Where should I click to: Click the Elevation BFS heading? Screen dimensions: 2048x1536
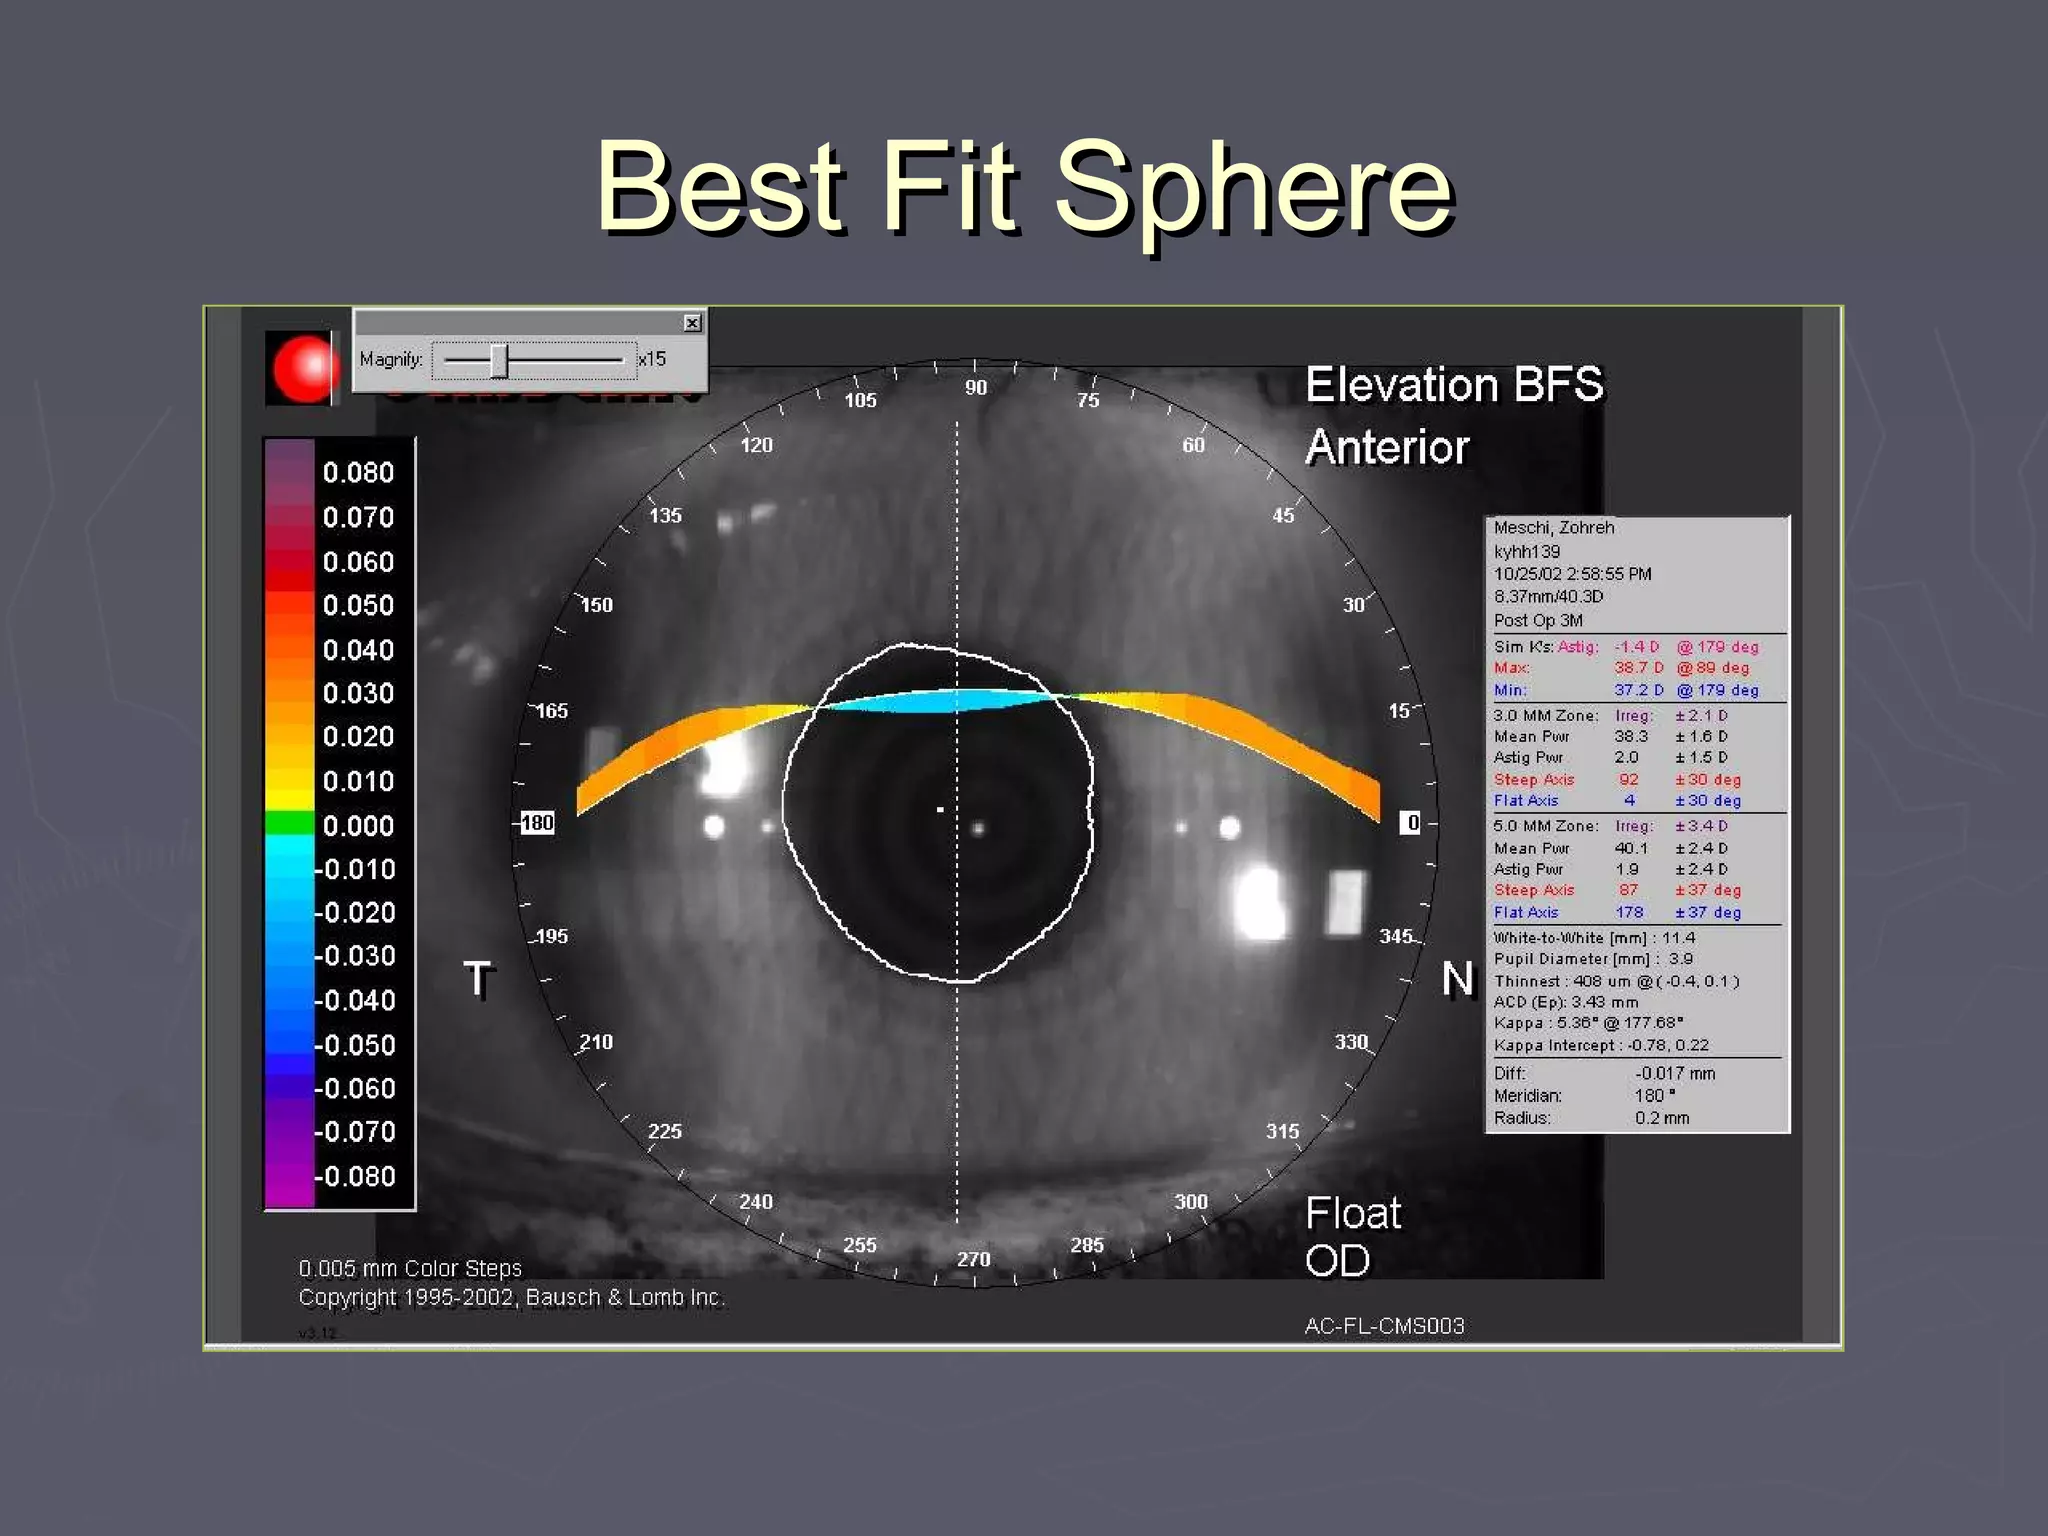1454,385
